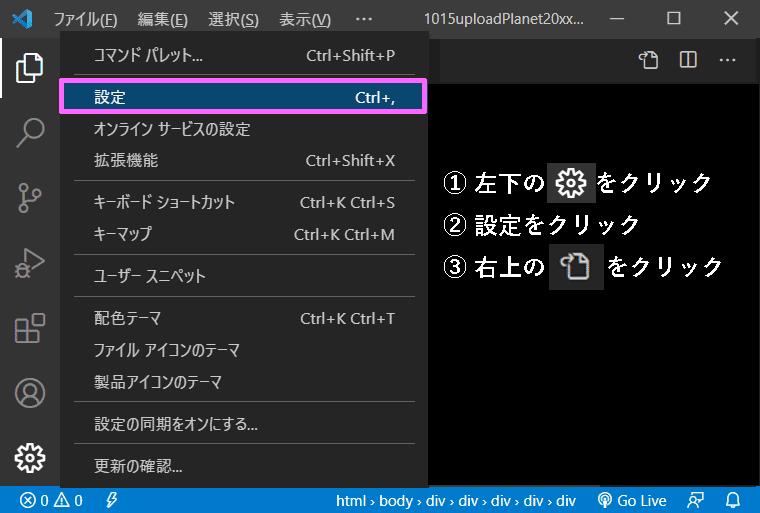Select 設定 in the manage menu
This screenshot has height=513, width=760.
[243, 96]
